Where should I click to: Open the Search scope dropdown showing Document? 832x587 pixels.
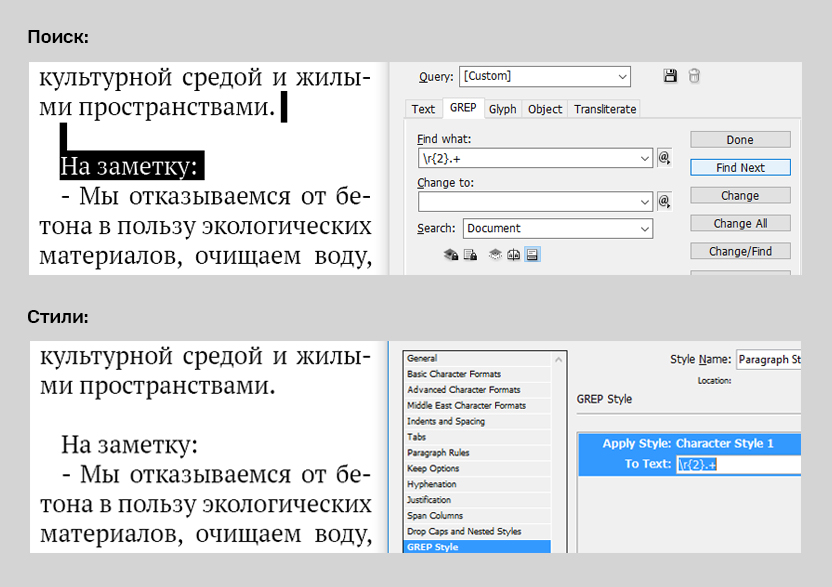558,229
